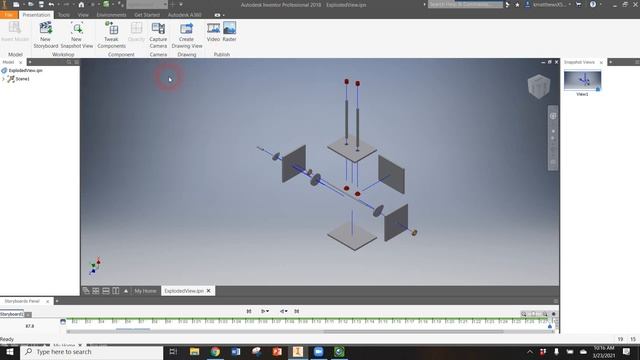Open the notification center on taskbar

(627, 351)
